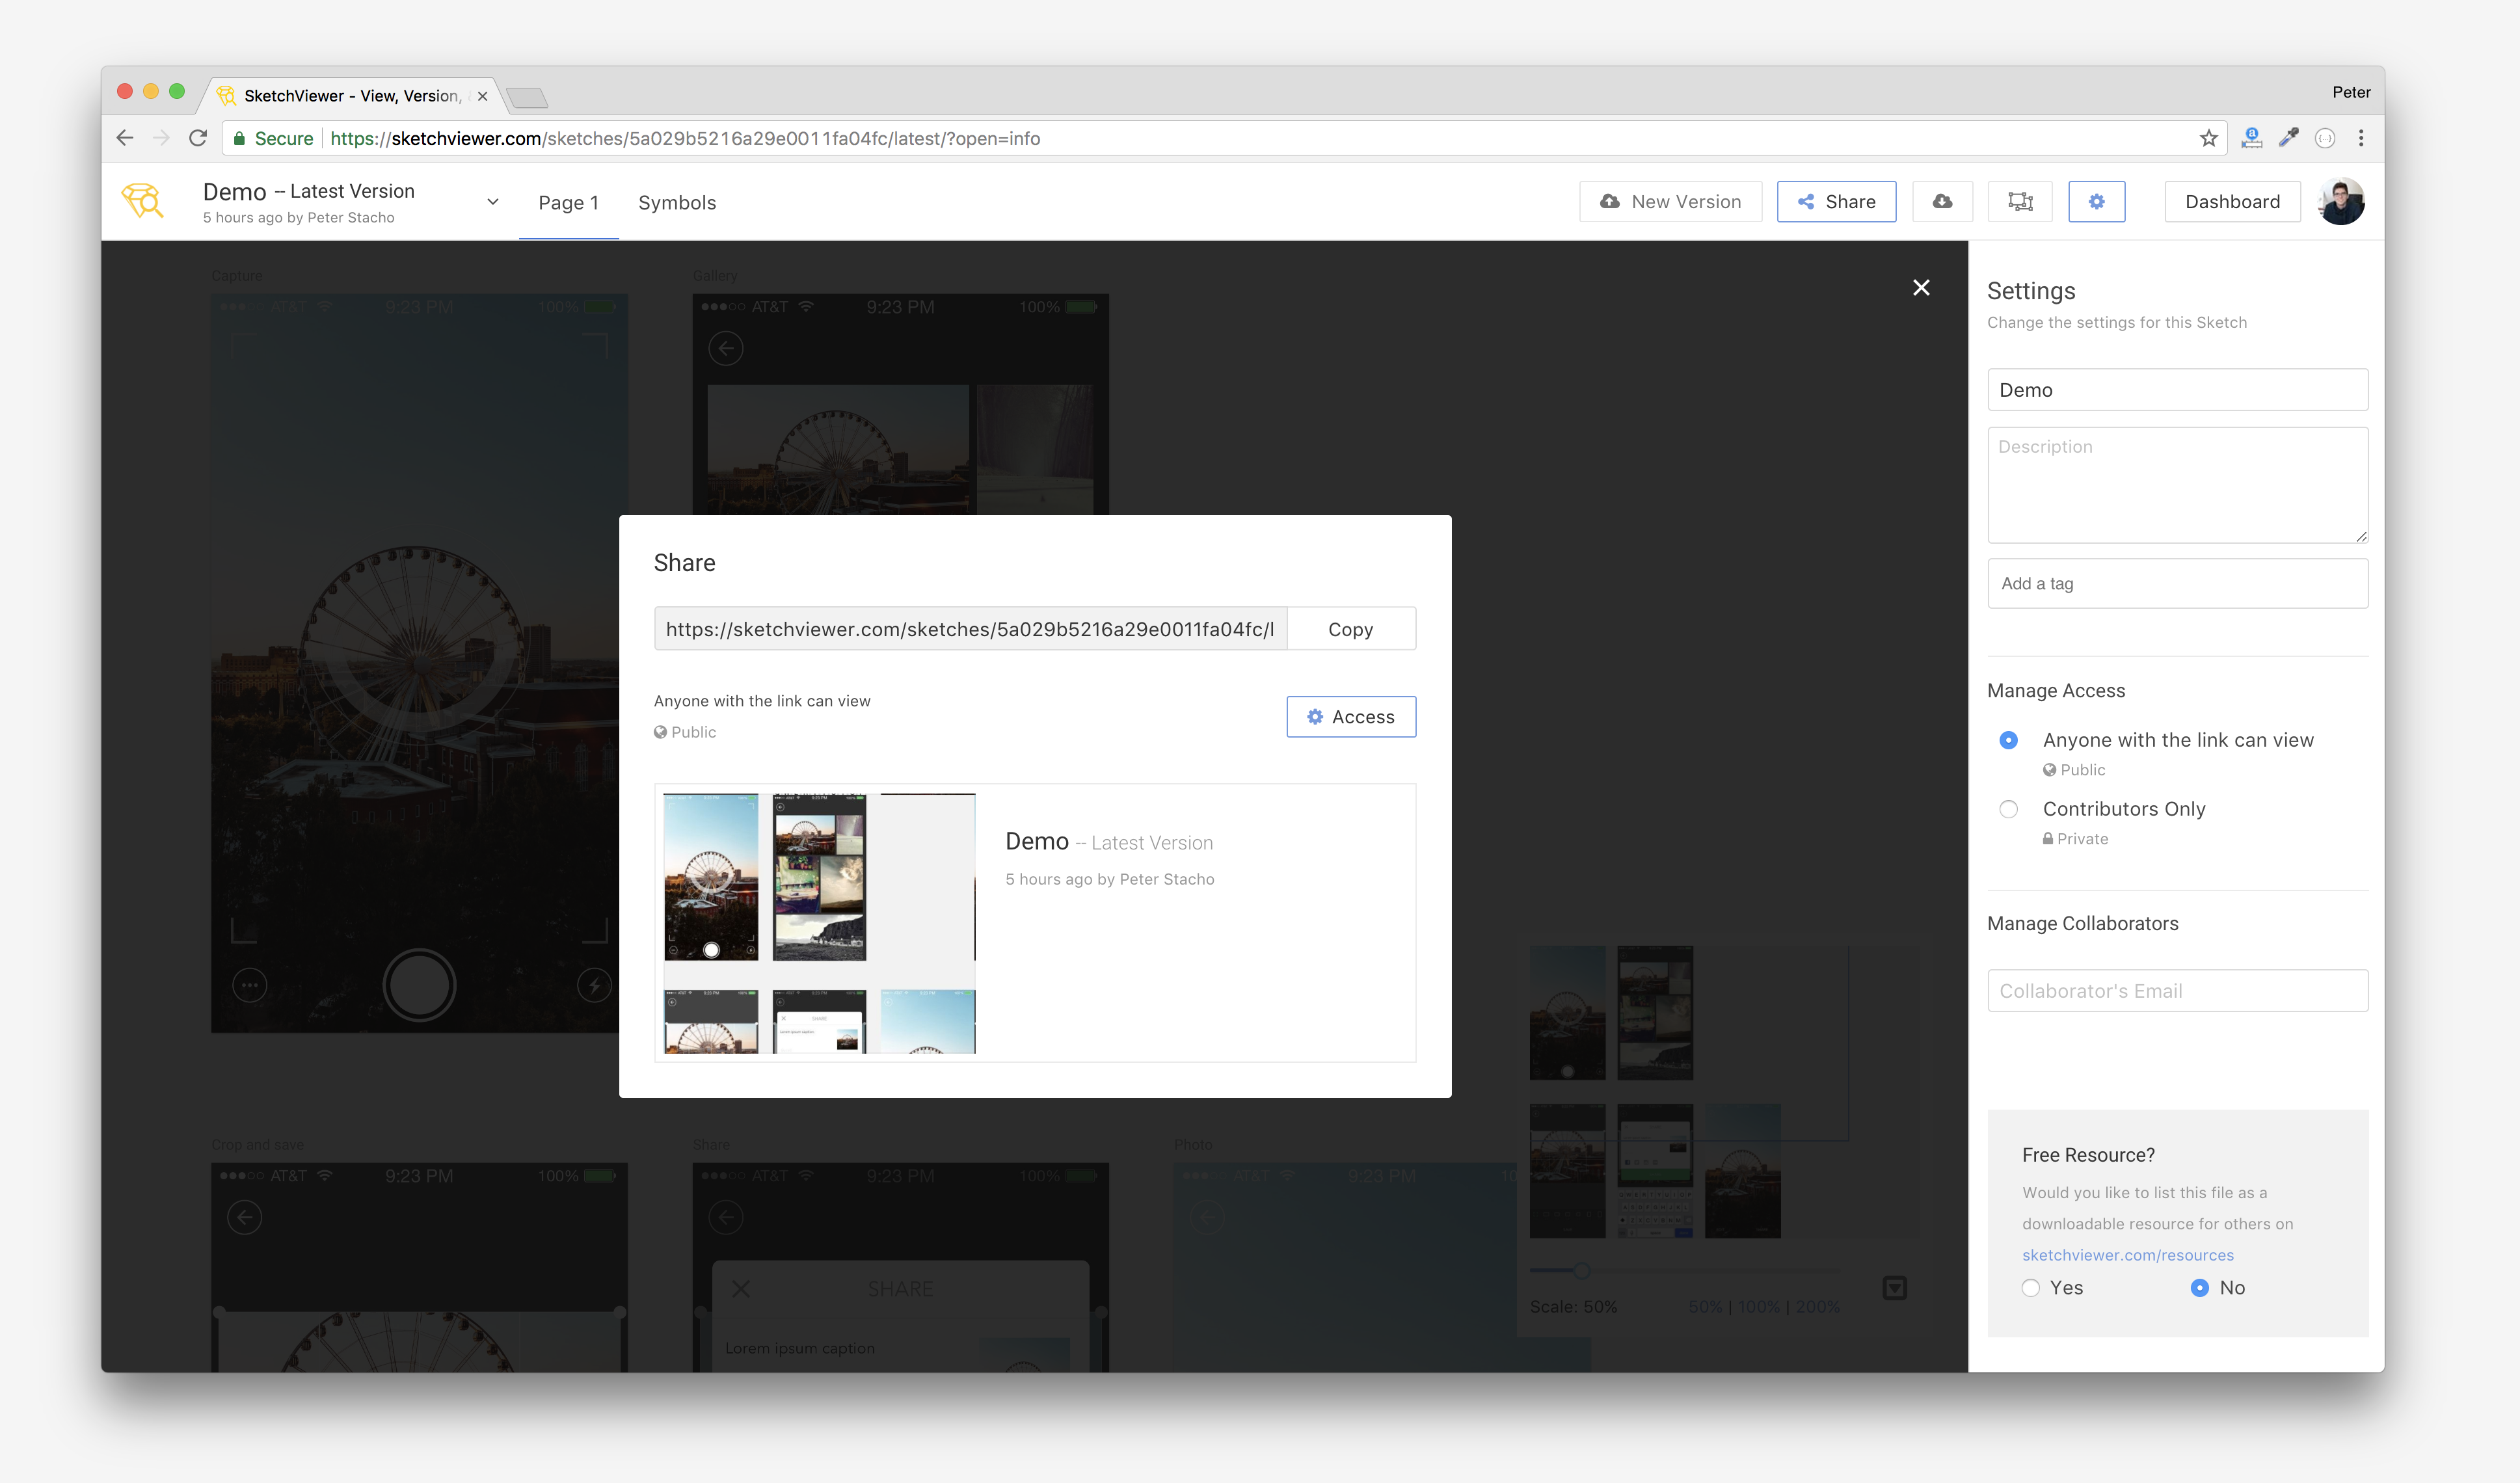The width and height of the screenshot is (2520, 1483).
Task: Click the Share icon button in the toolbar
Action: [x=1836, y=201]
